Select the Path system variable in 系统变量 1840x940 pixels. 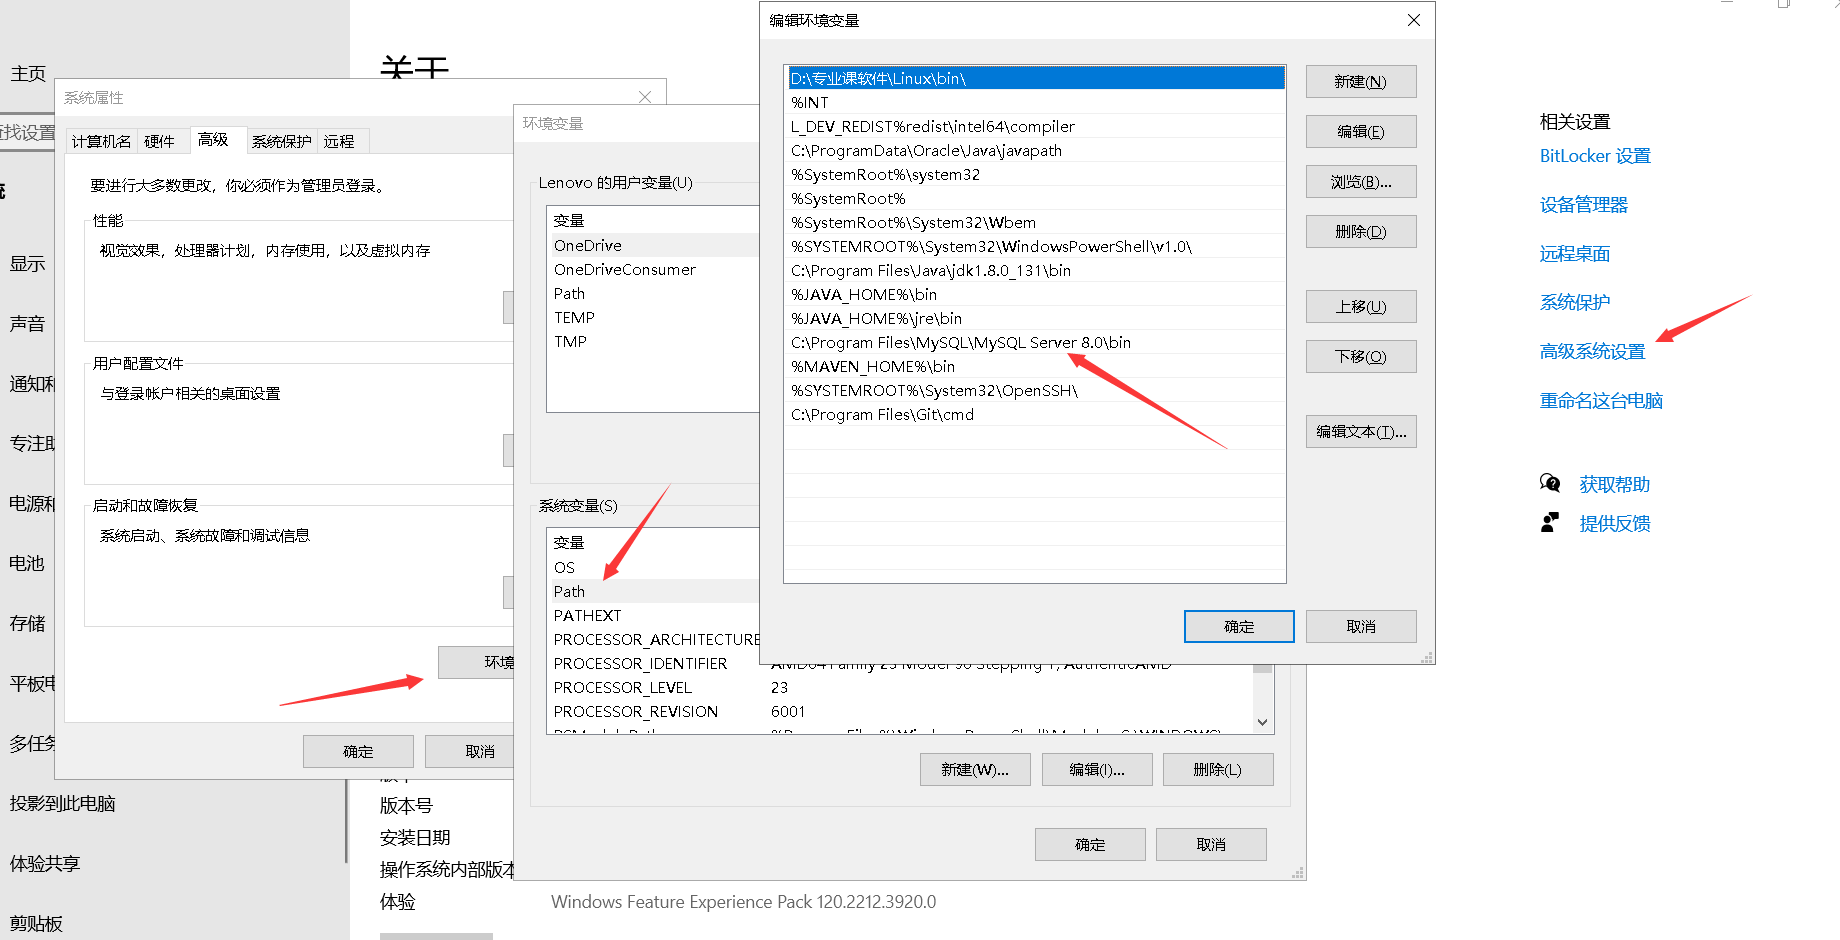[x=655, y=591]
